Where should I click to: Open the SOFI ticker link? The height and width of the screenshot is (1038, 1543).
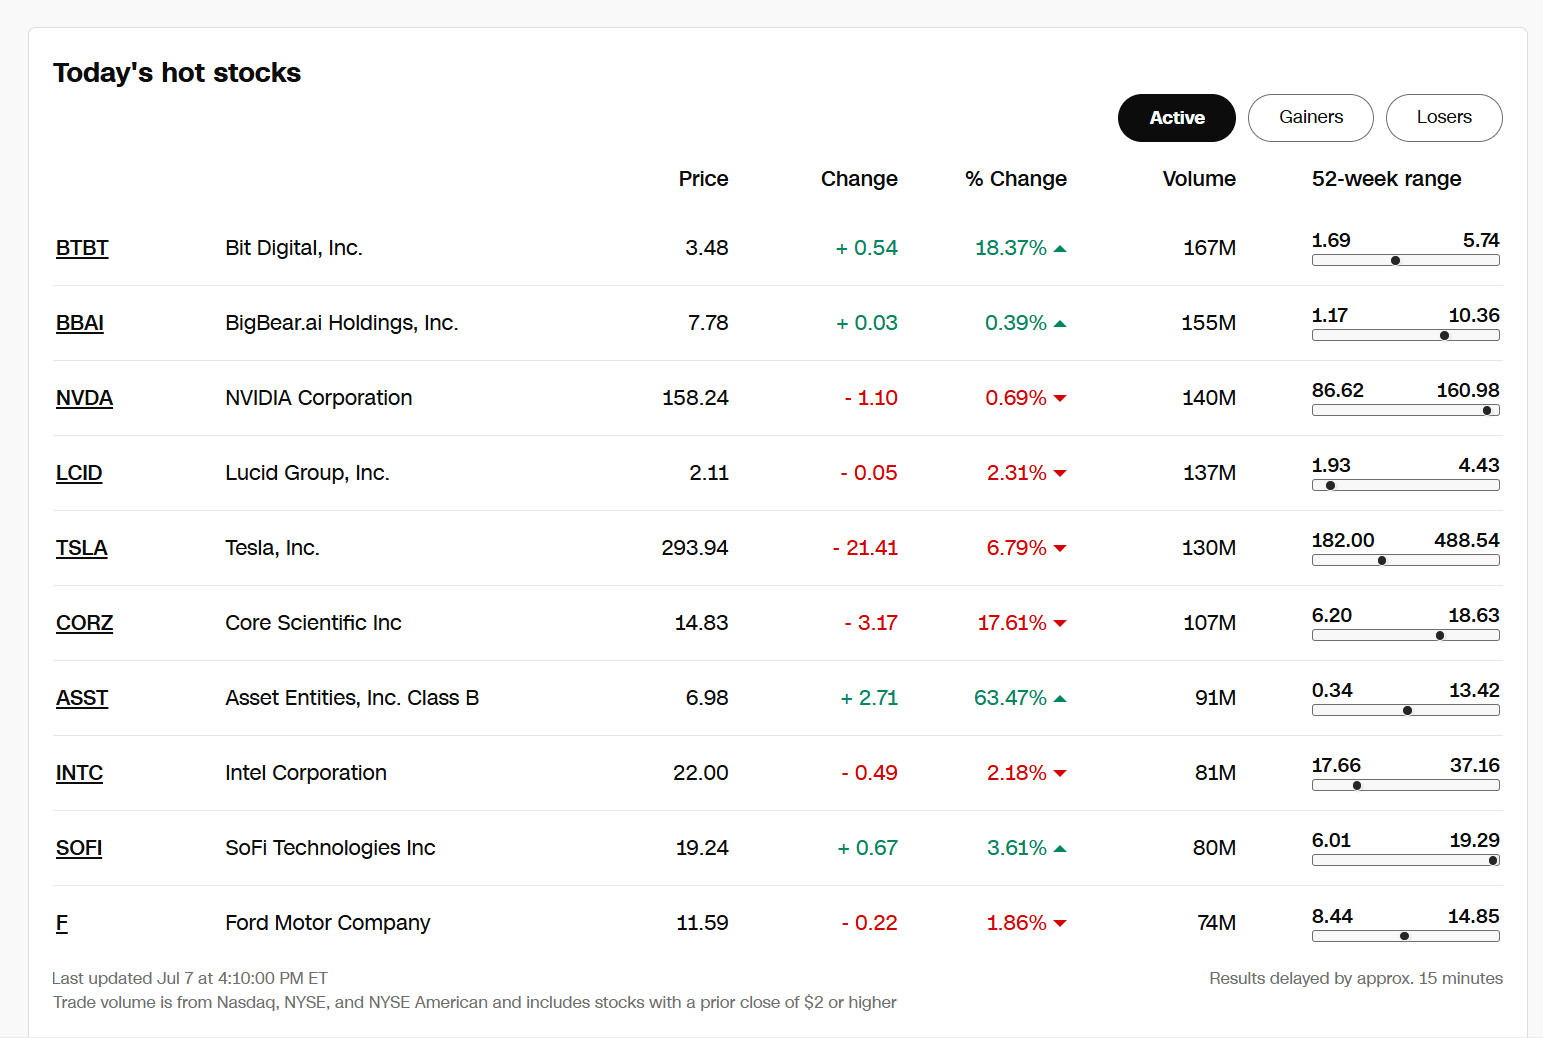point(79,848)
